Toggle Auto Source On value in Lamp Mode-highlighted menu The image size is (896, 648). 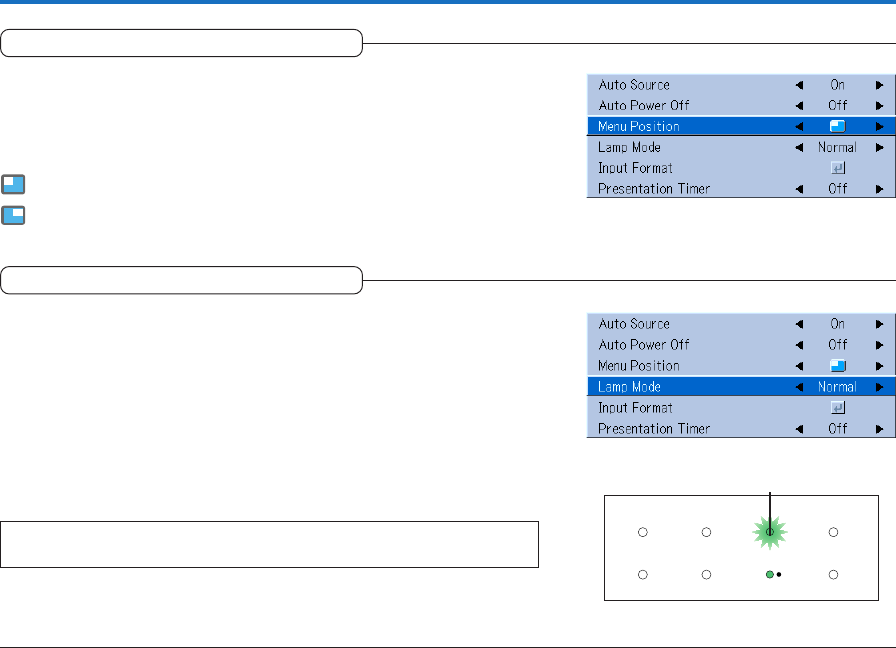point(837,324)
